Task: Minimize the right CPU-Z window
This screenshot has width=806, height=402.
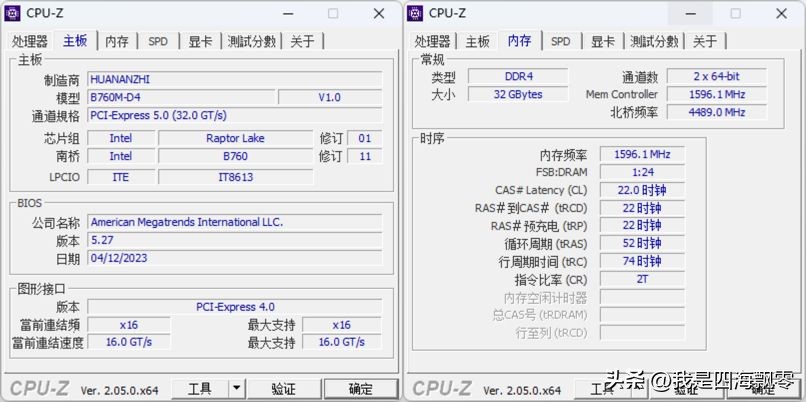Action: [x=690, y=13]
